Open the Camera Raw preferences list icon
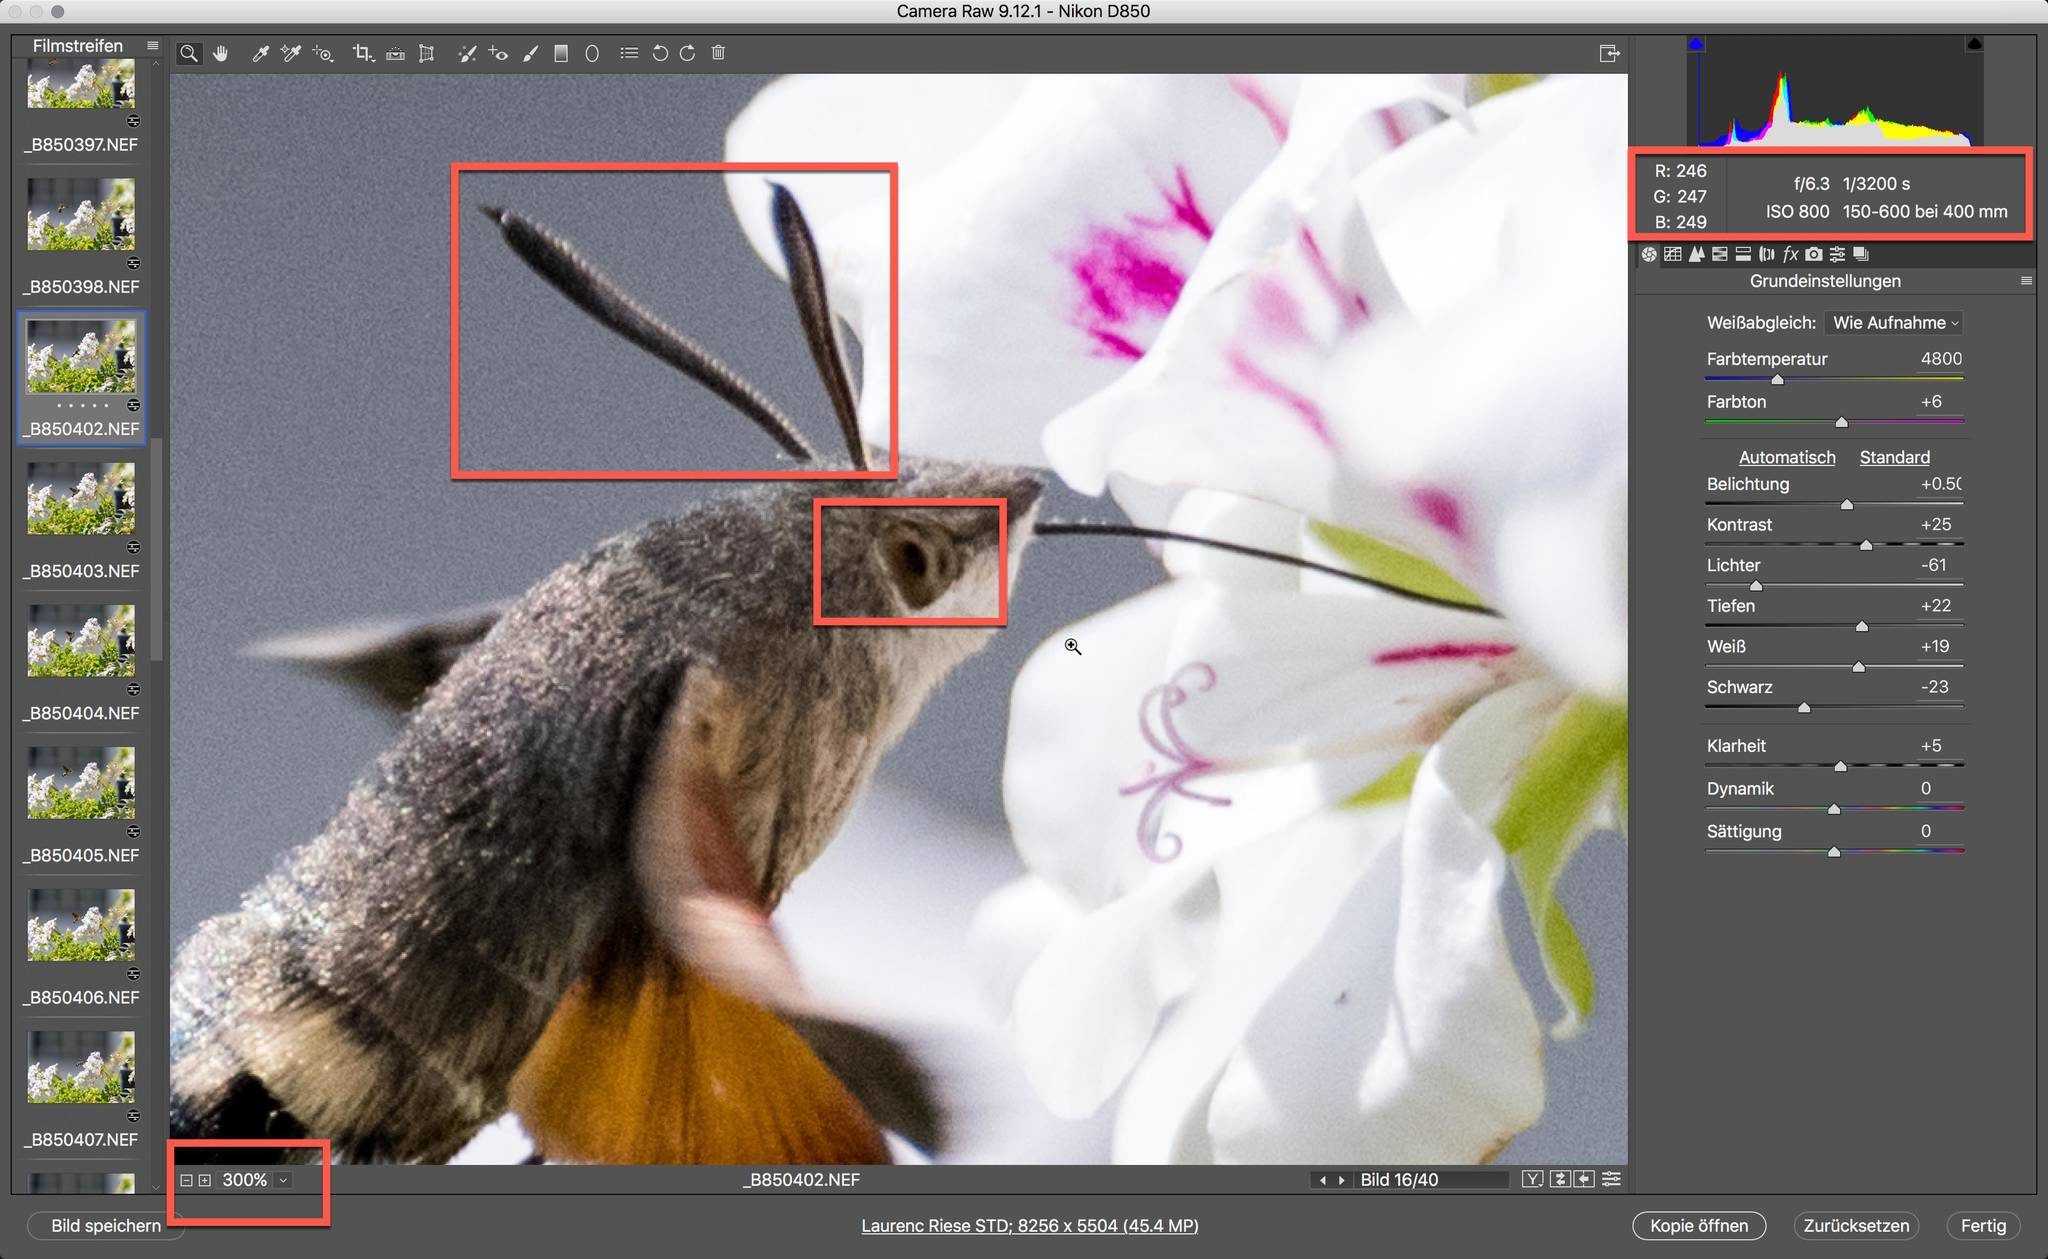 pos(629,53)
